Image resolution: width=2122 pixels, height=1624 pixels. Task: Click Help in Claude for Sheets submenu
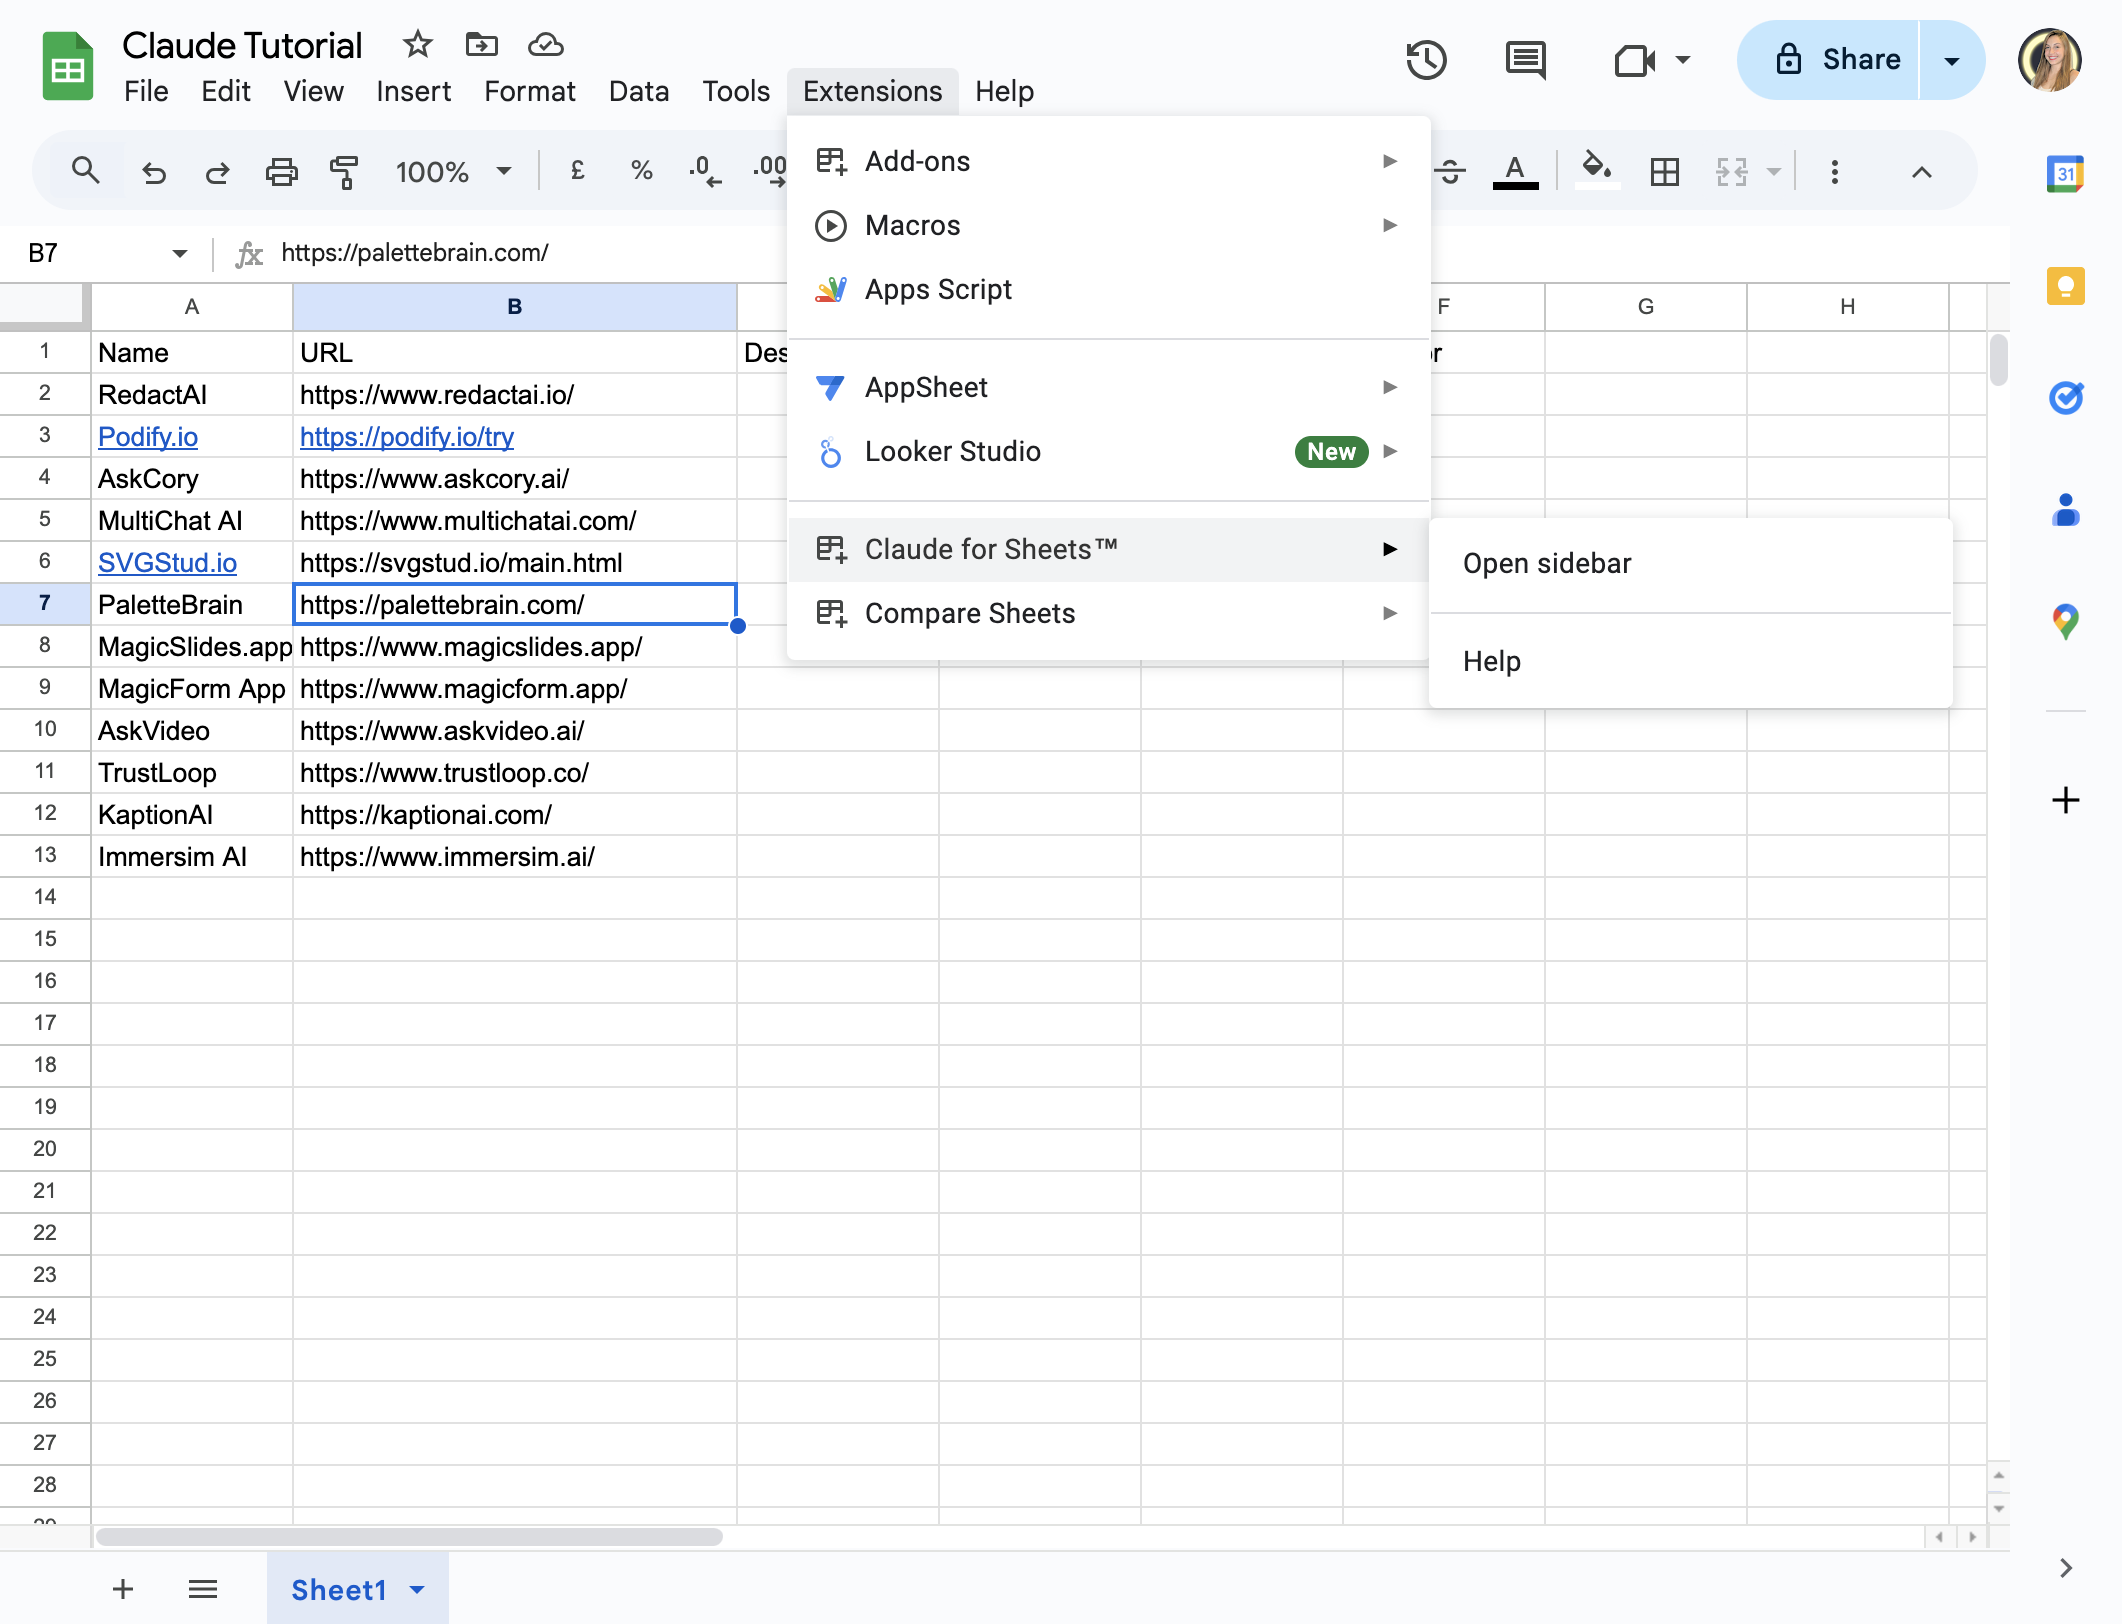point(1690,662)
